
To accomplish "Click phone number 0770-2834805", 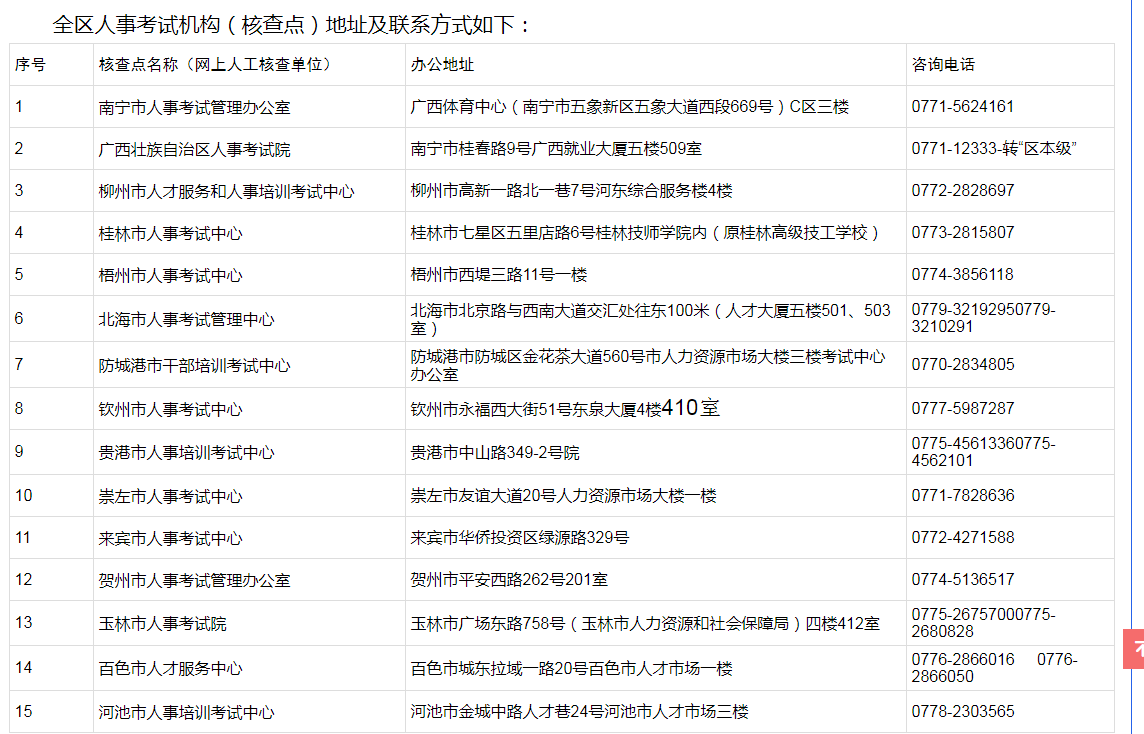I will (x=962, y=365).
